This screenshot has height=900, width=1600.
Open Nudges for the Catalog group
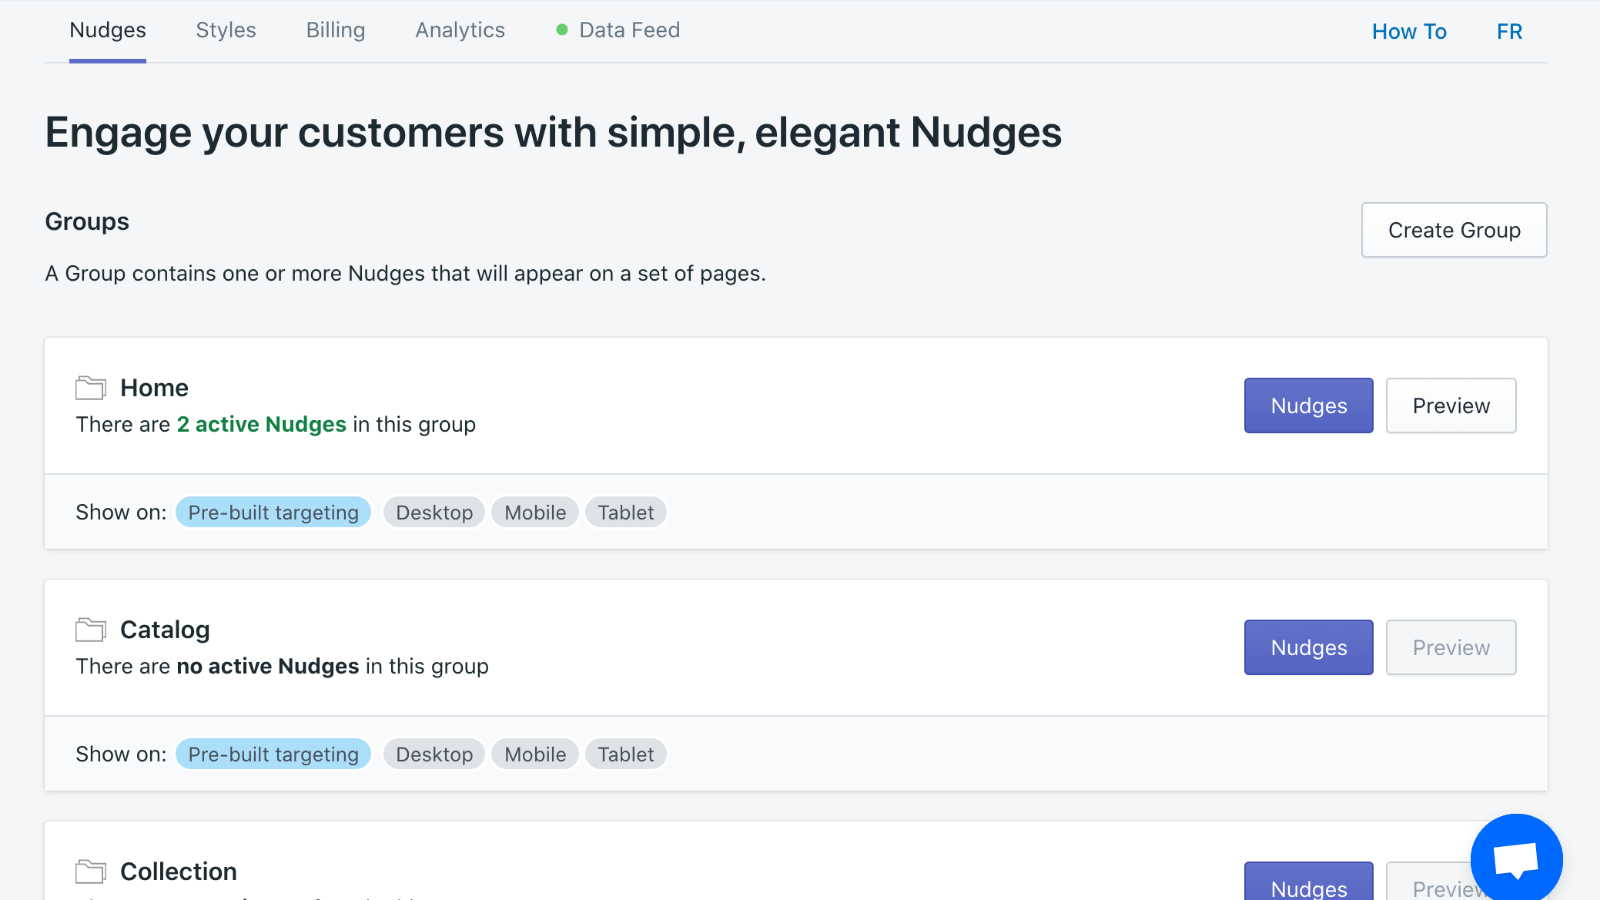1308,648
